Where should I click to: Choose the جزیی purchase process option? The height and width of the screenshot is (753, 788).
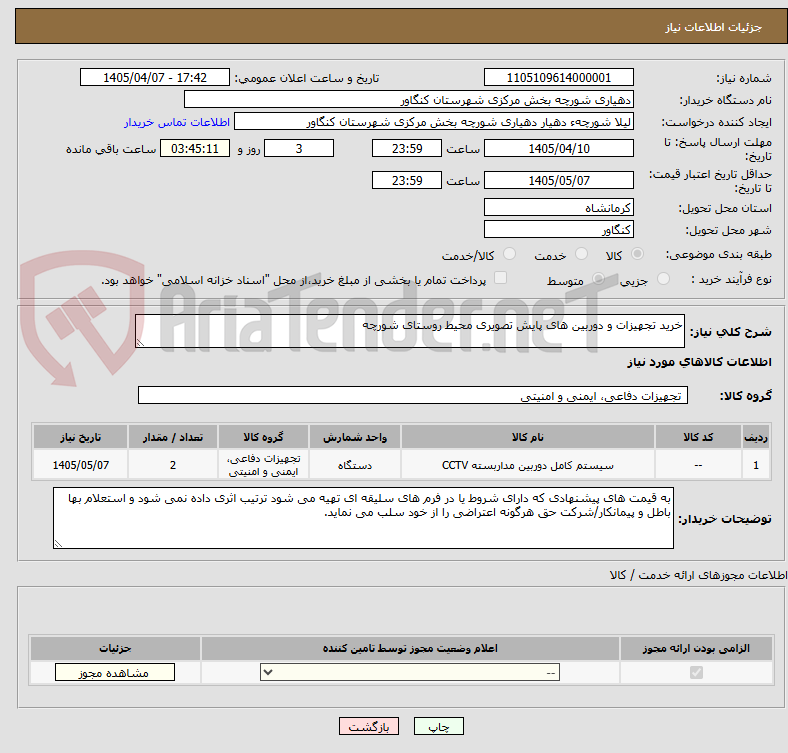point(663,278)
